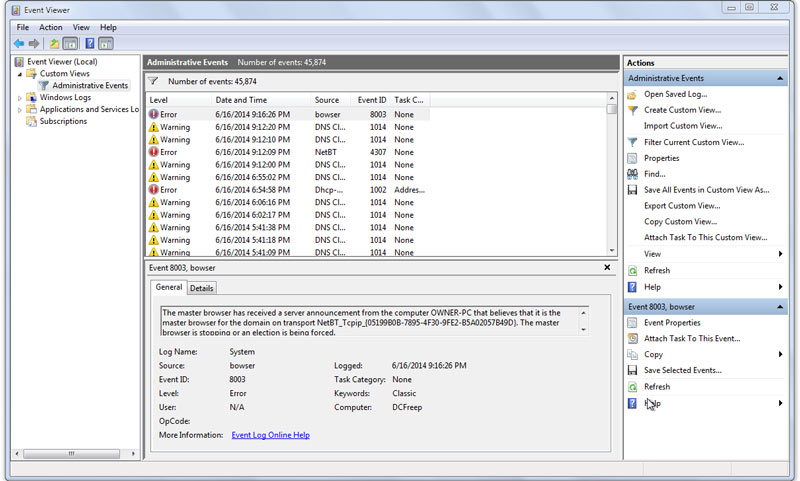800x481 pixels.
Task: Click the Up One Level folder icon
Action: [55, 44]
